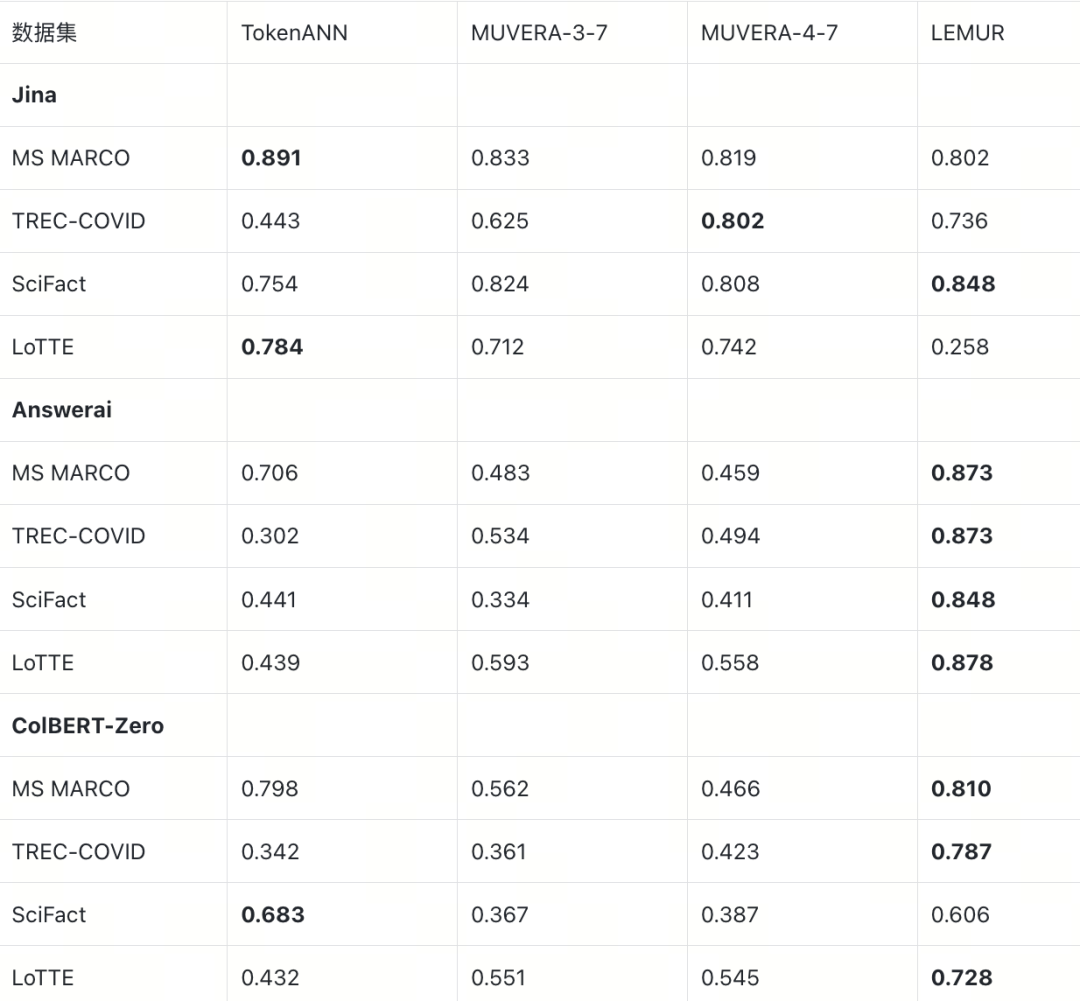Click the bold 0.728 LoTTE value

click(961, 978)
